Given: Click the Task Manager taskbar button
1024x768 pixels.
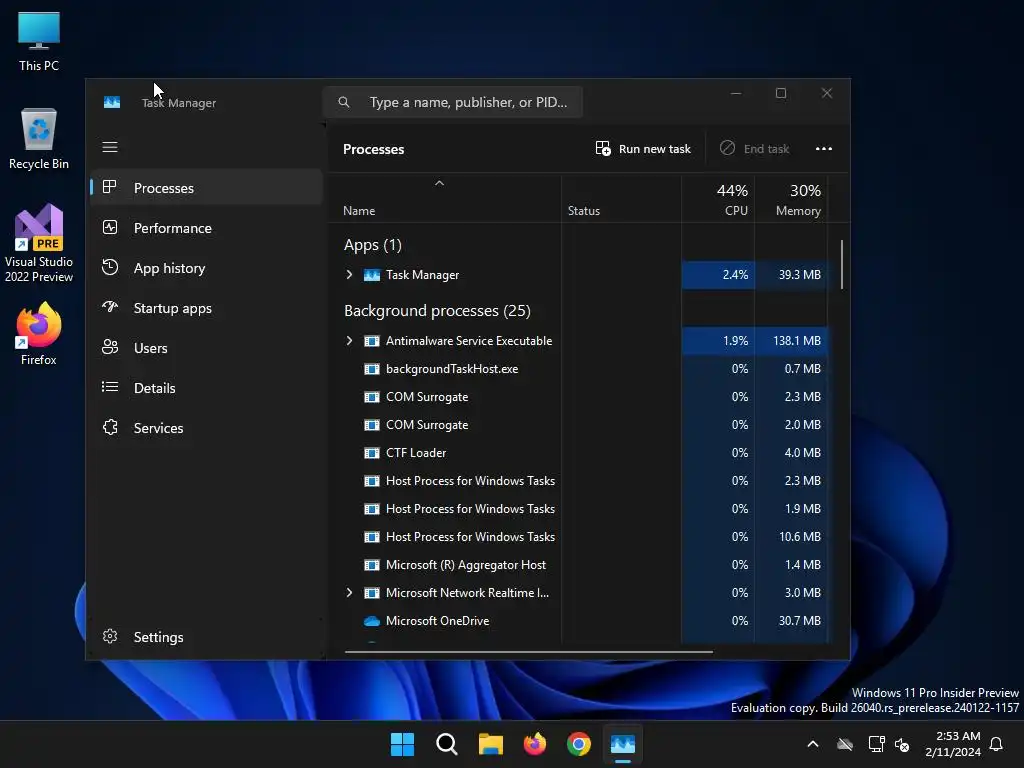Looking at the screenshot, I should (623, 744).
